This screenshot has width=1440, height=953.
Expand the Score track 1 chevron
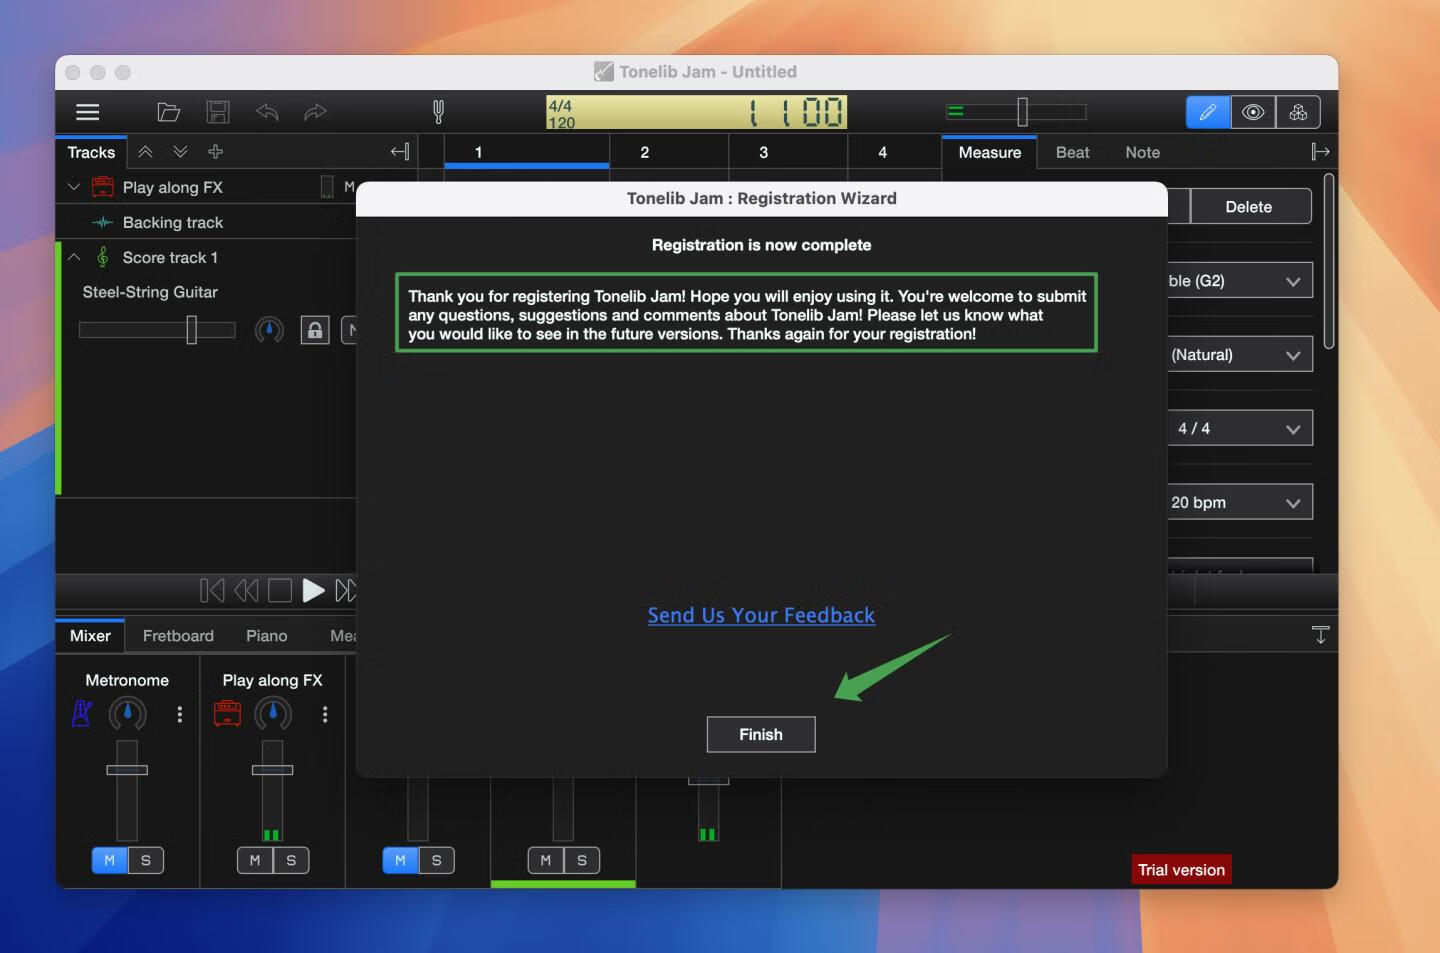[x=74, y=257]
